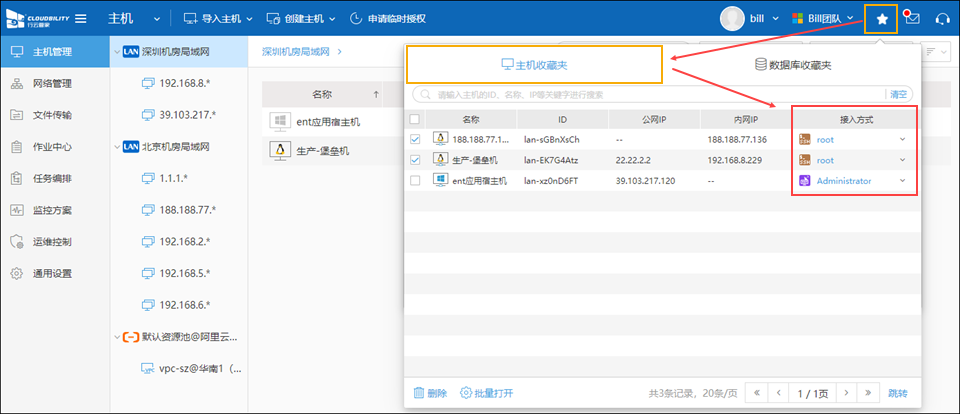Click the headset support icon

[x=942, y=19]
